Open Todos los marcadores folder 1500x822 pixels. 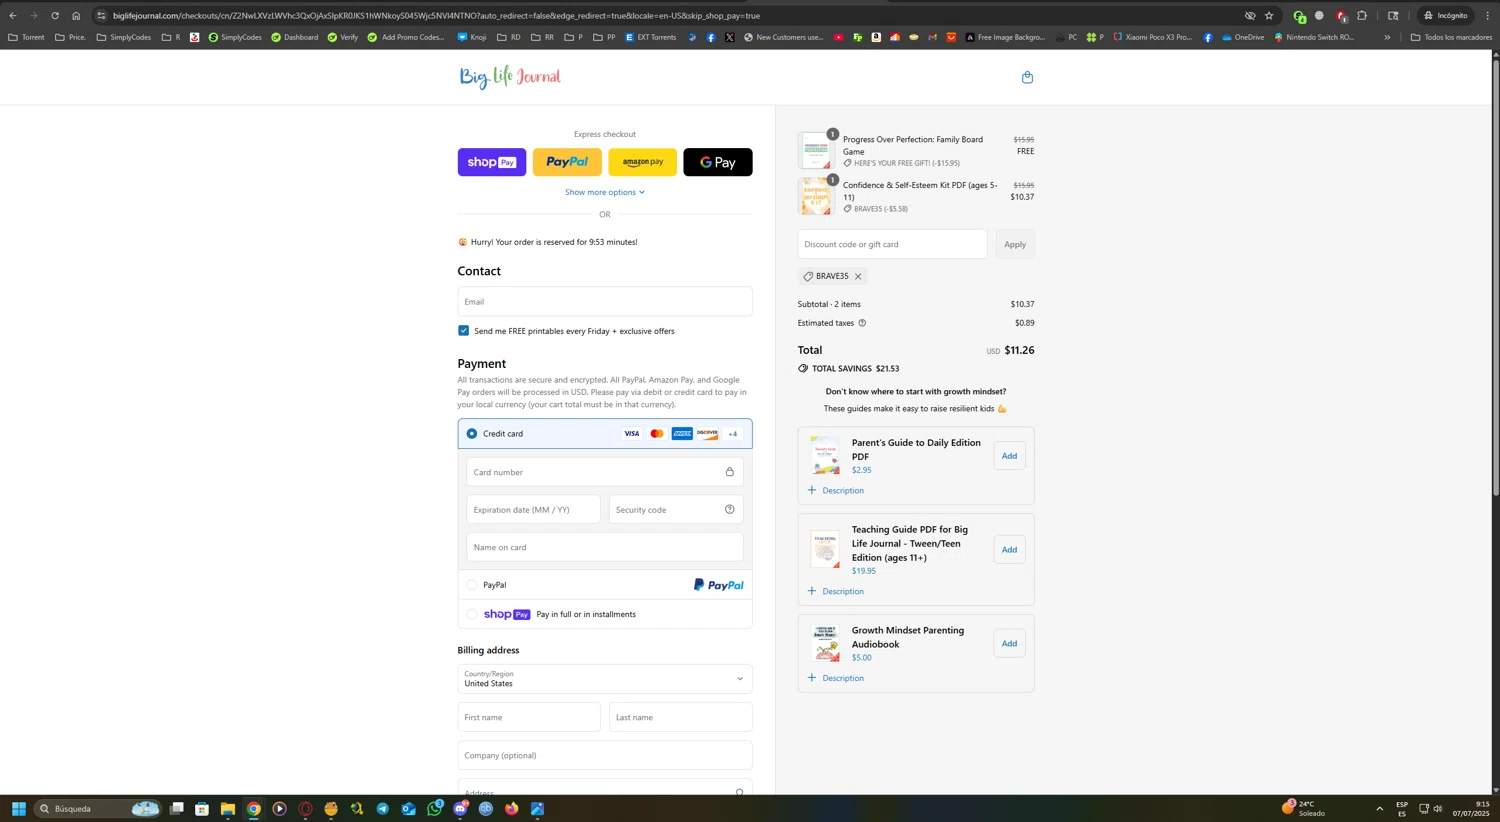[1451, 37]
